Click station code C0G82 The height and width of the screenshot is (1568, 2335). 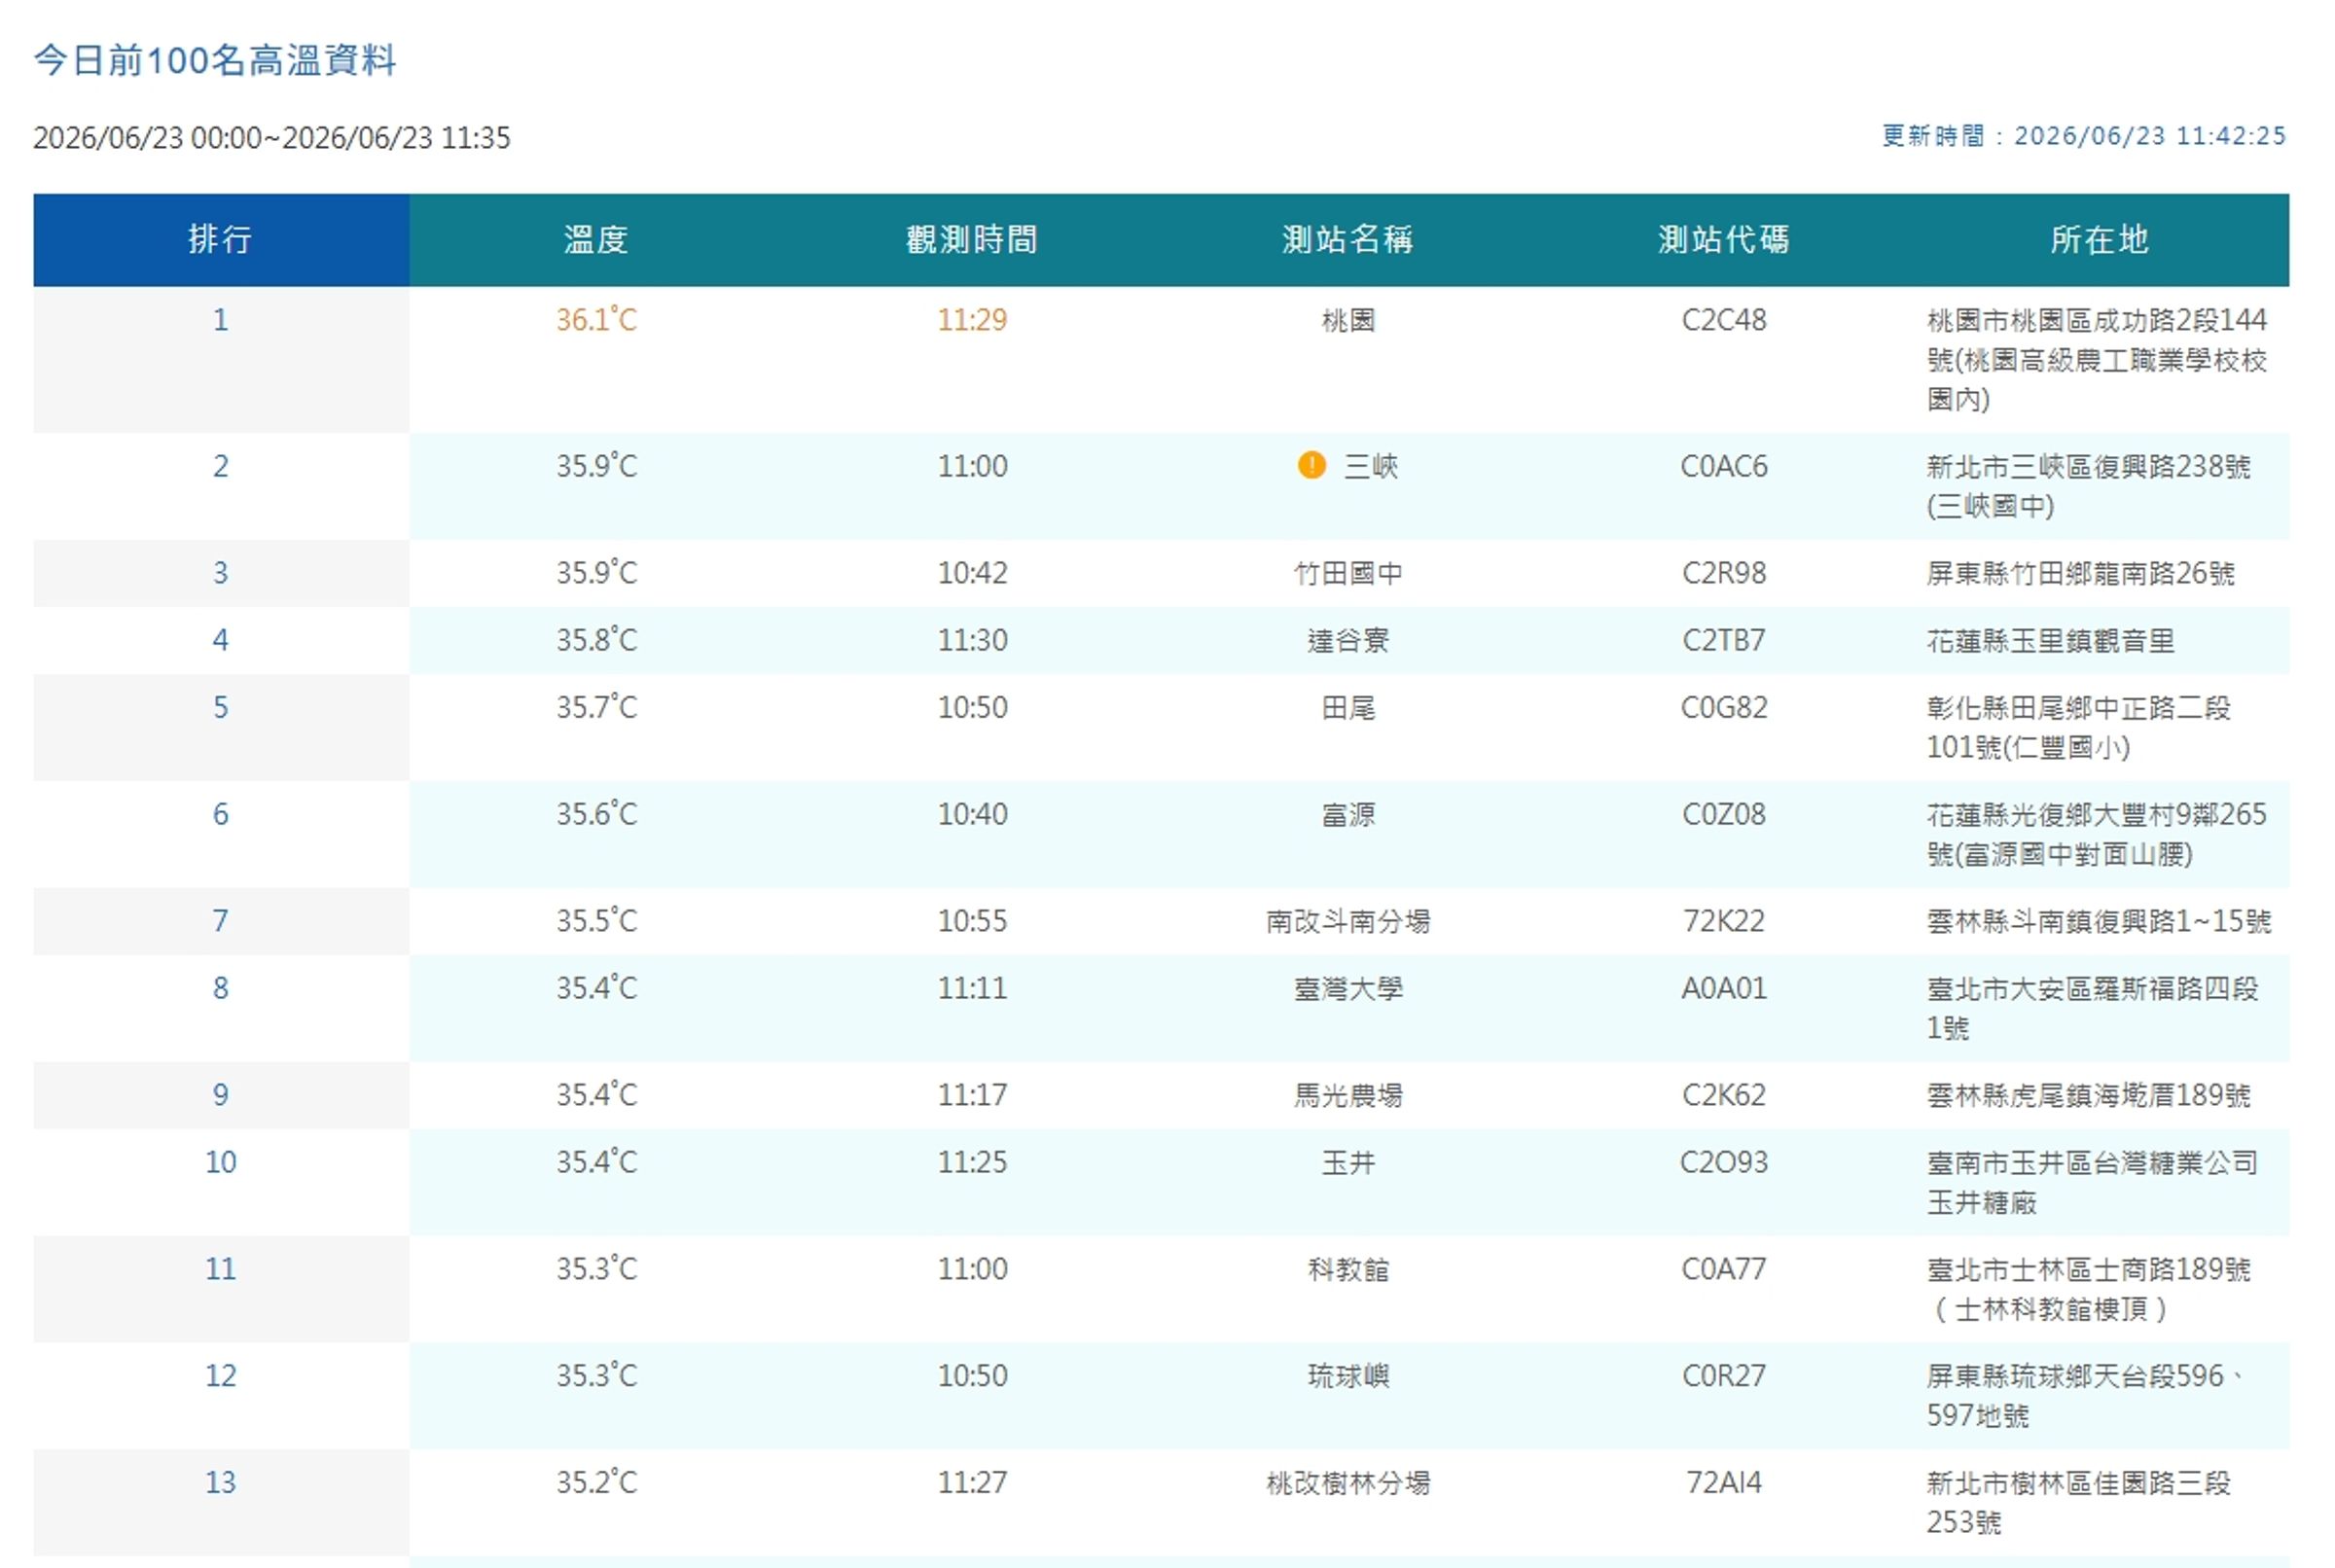(1724, 708)
